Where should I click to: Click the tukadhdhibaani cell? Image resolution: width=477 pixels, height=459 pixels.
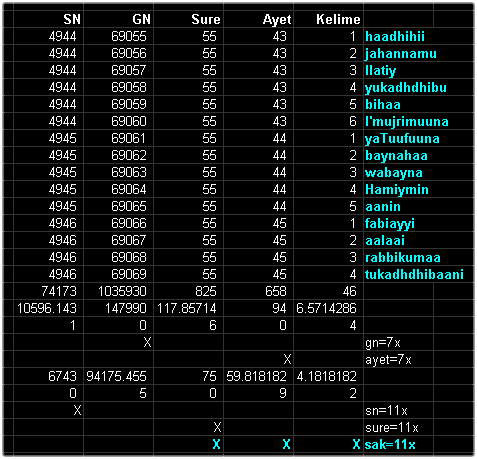(418, 274)
